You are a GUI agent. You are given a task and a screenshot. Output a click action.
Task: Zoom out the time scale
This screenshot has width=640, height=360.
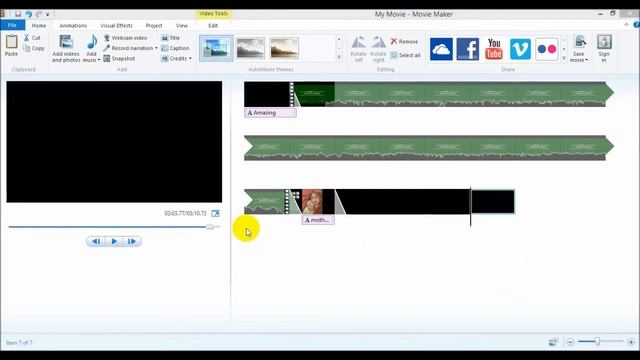(x=570, y=342)
